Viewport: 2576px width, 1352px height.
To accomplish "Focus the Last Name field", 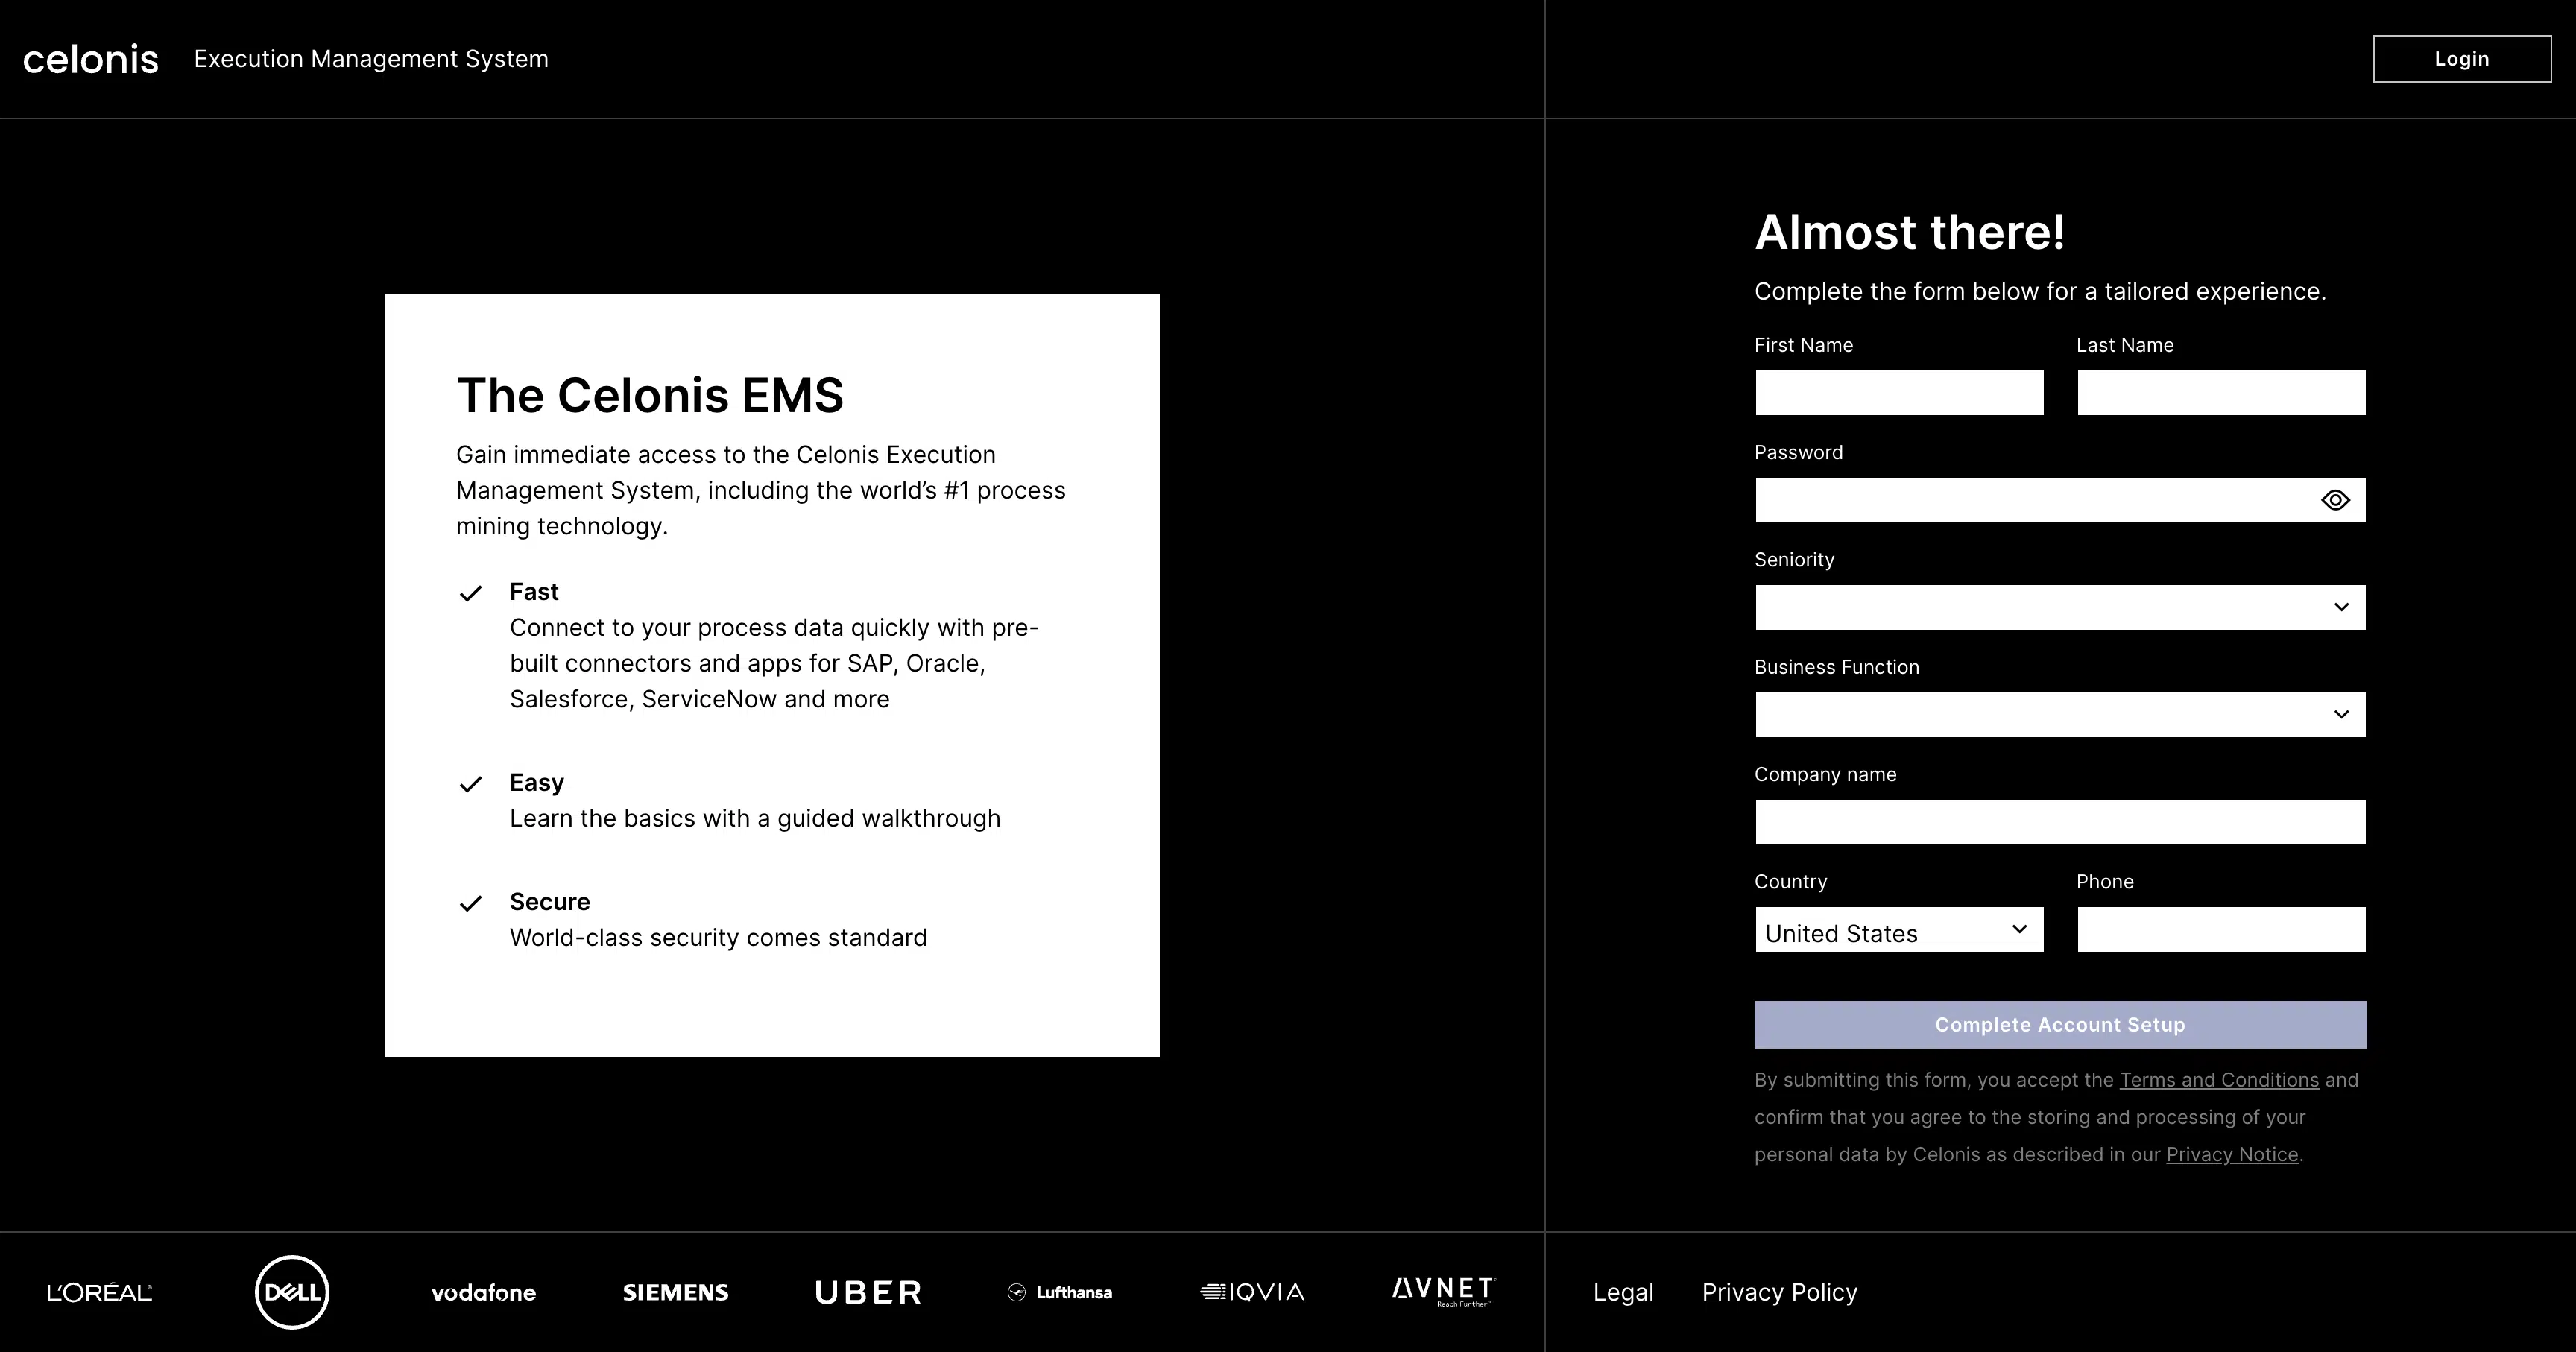I will [2221, 393].
